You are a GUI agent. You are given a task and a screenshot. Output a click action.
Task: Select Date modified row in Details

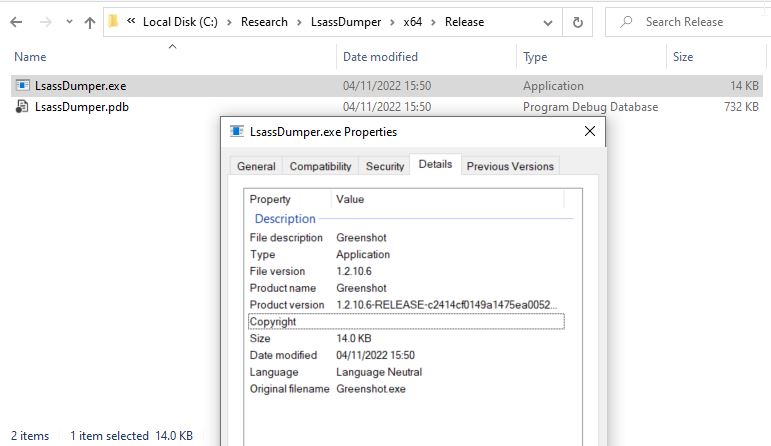coord(406,355)
